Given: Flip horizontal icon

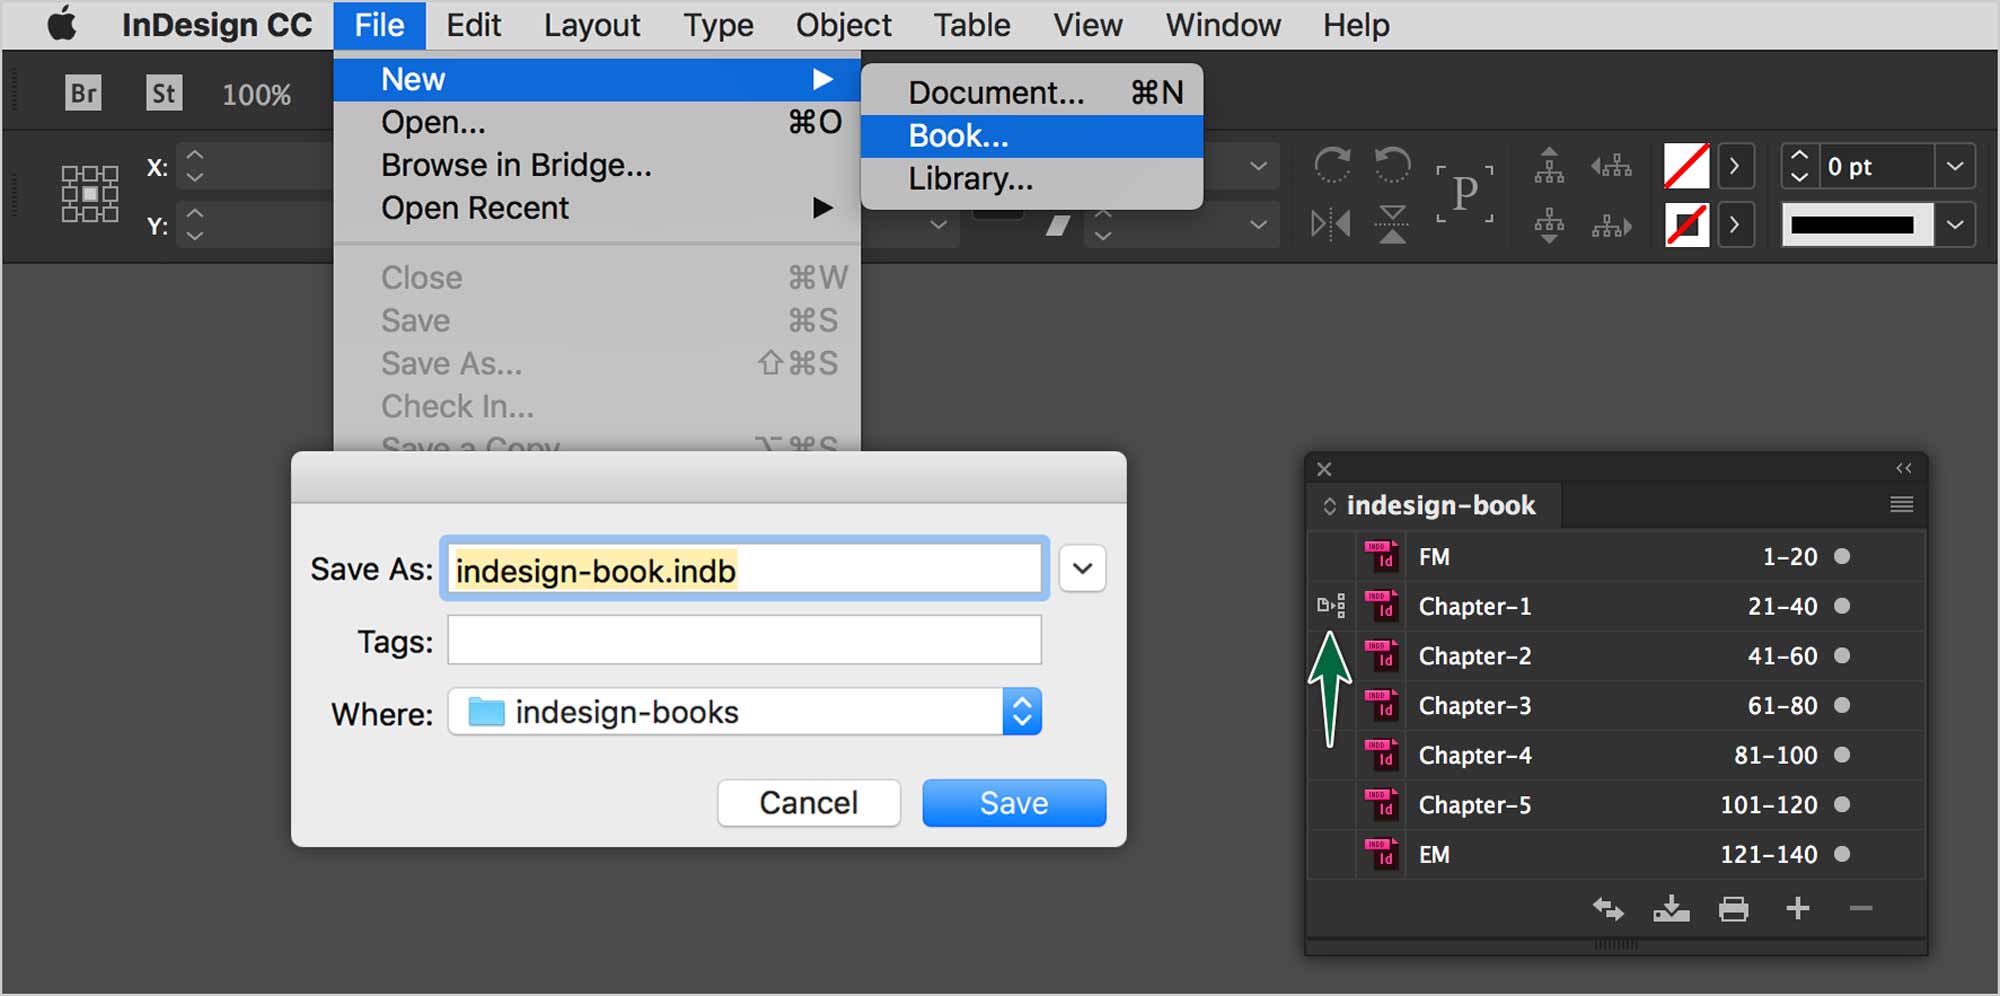Looking at the screenshot, I should tap(1331, 224).
